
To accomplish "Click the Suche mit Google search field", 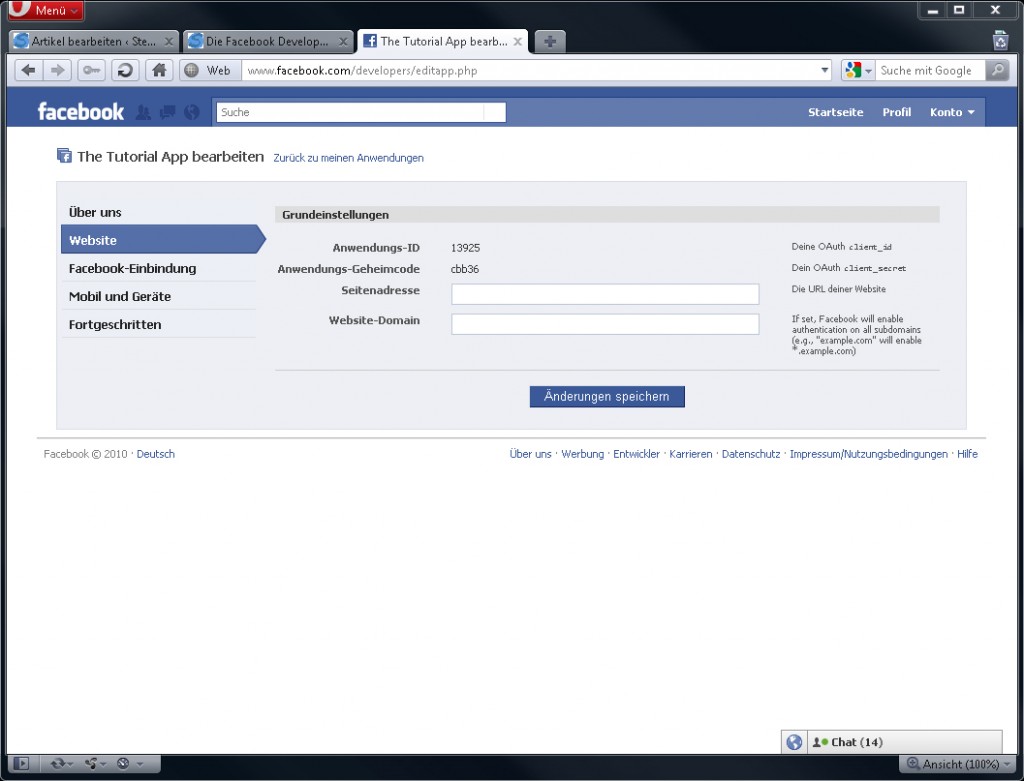I will [x=930, y=71].
